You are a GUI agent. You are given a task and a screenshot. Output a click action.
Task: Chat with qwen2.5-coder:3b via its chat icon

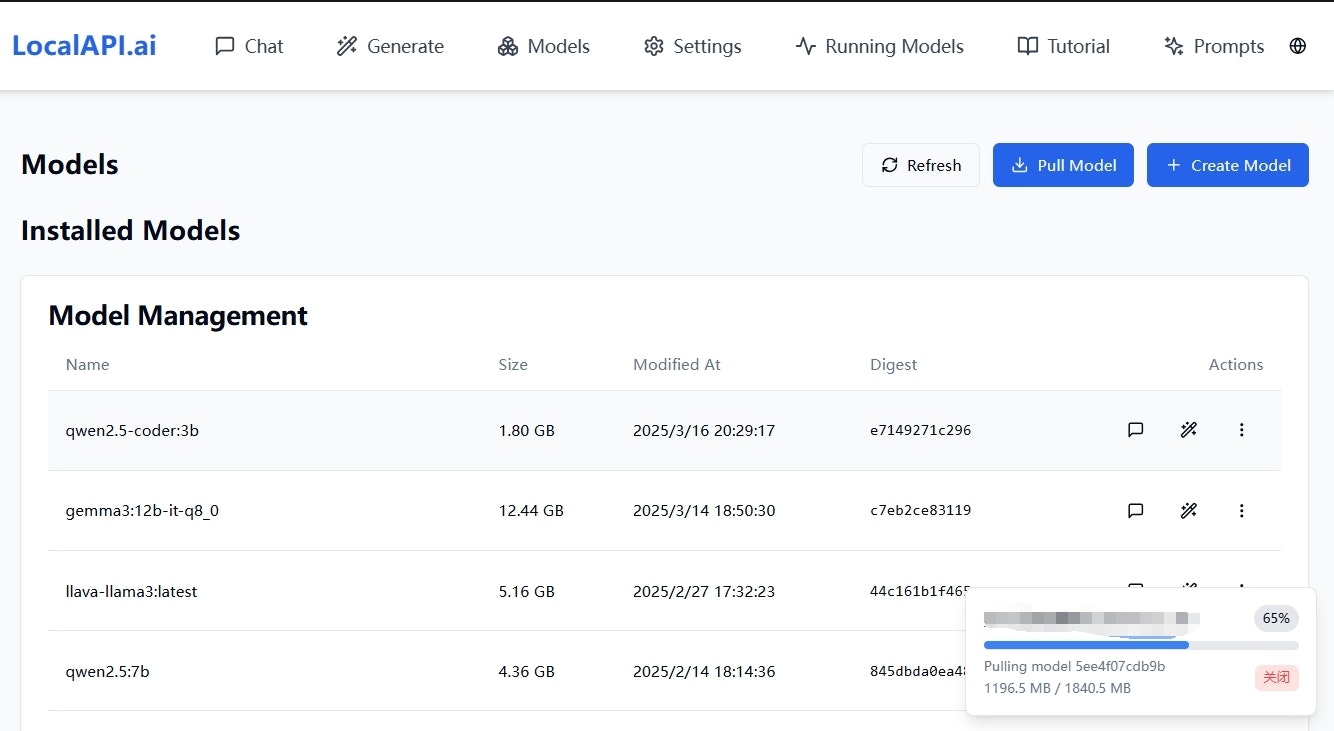[x=1136, y=430]
